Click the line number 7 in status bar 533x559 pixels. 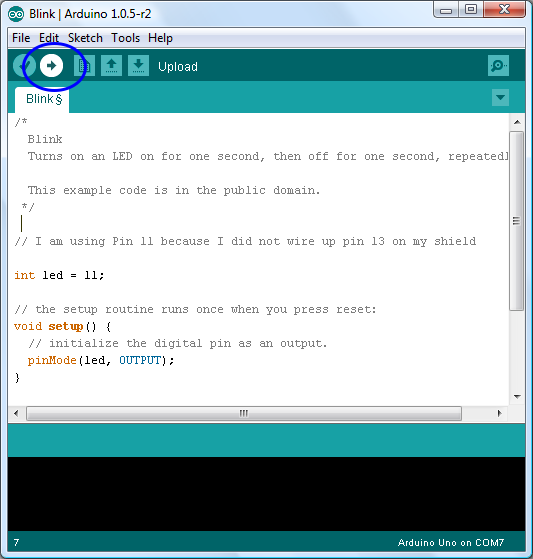tap(16, 543)
